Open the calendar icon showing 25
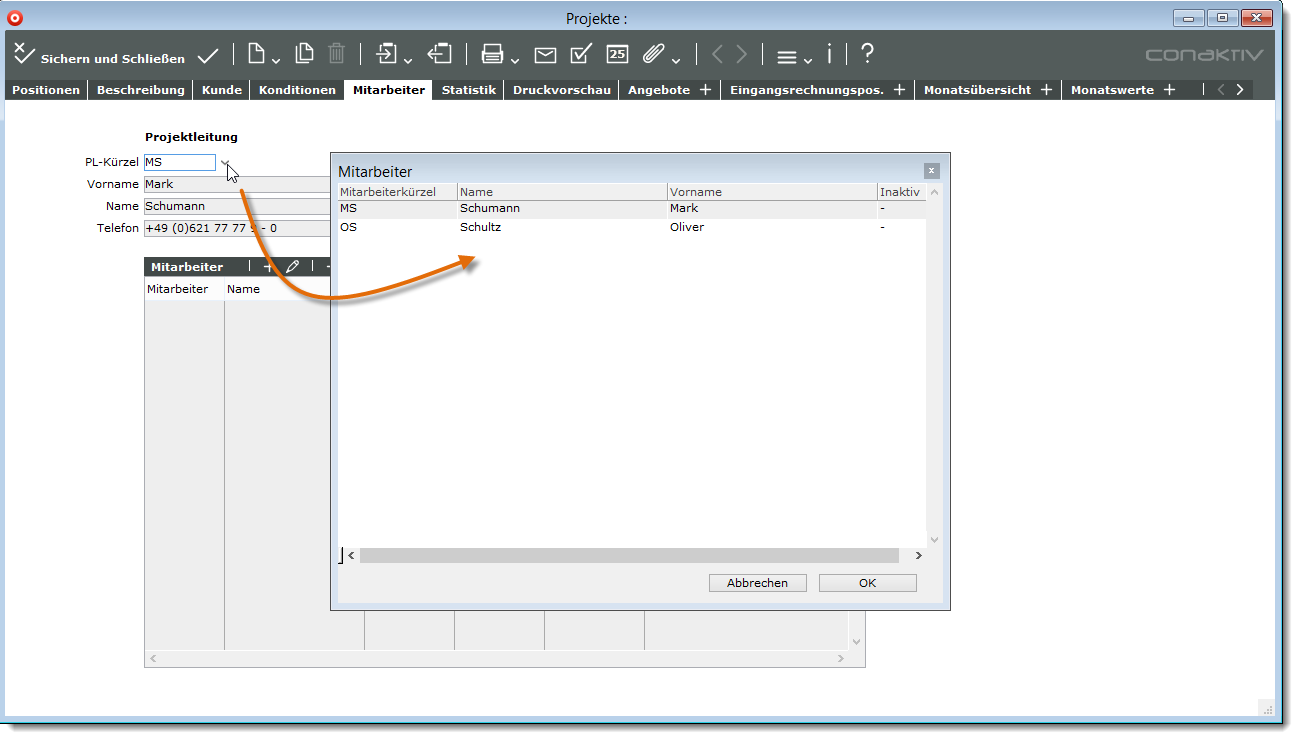Image resolution: width=1298 pixels, height=739 pixels. point(618,55)
